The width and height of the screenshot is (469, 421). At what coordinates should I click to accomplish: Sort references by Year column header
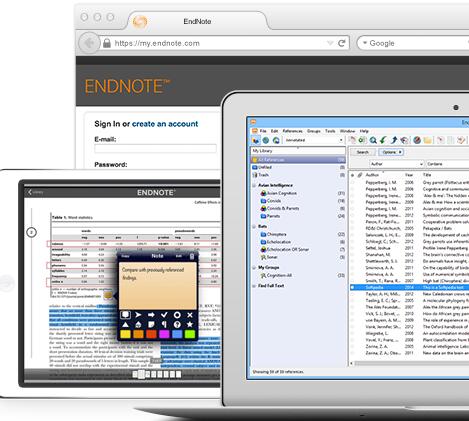(x=409, y=175)
